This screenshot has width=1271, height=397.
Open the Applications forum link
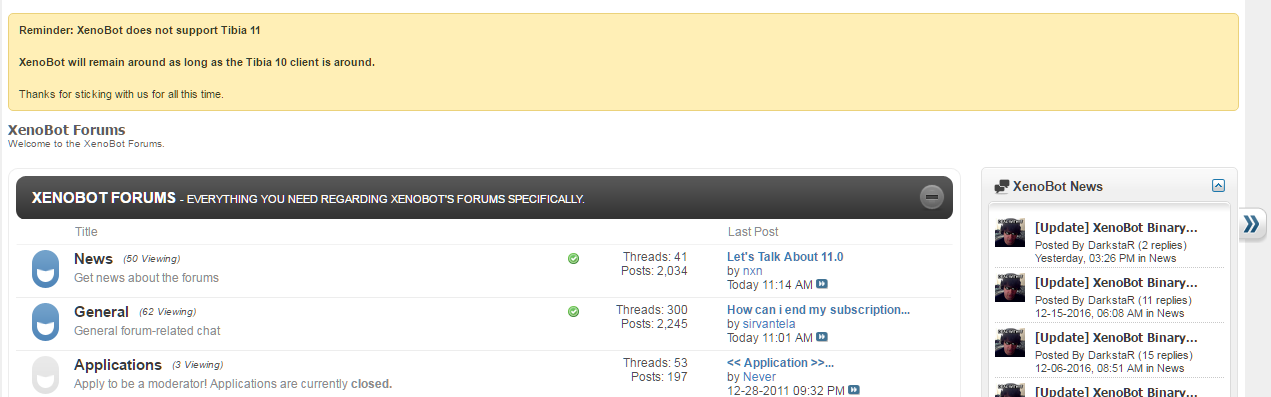pyautogui.click(x=118, y=364)
